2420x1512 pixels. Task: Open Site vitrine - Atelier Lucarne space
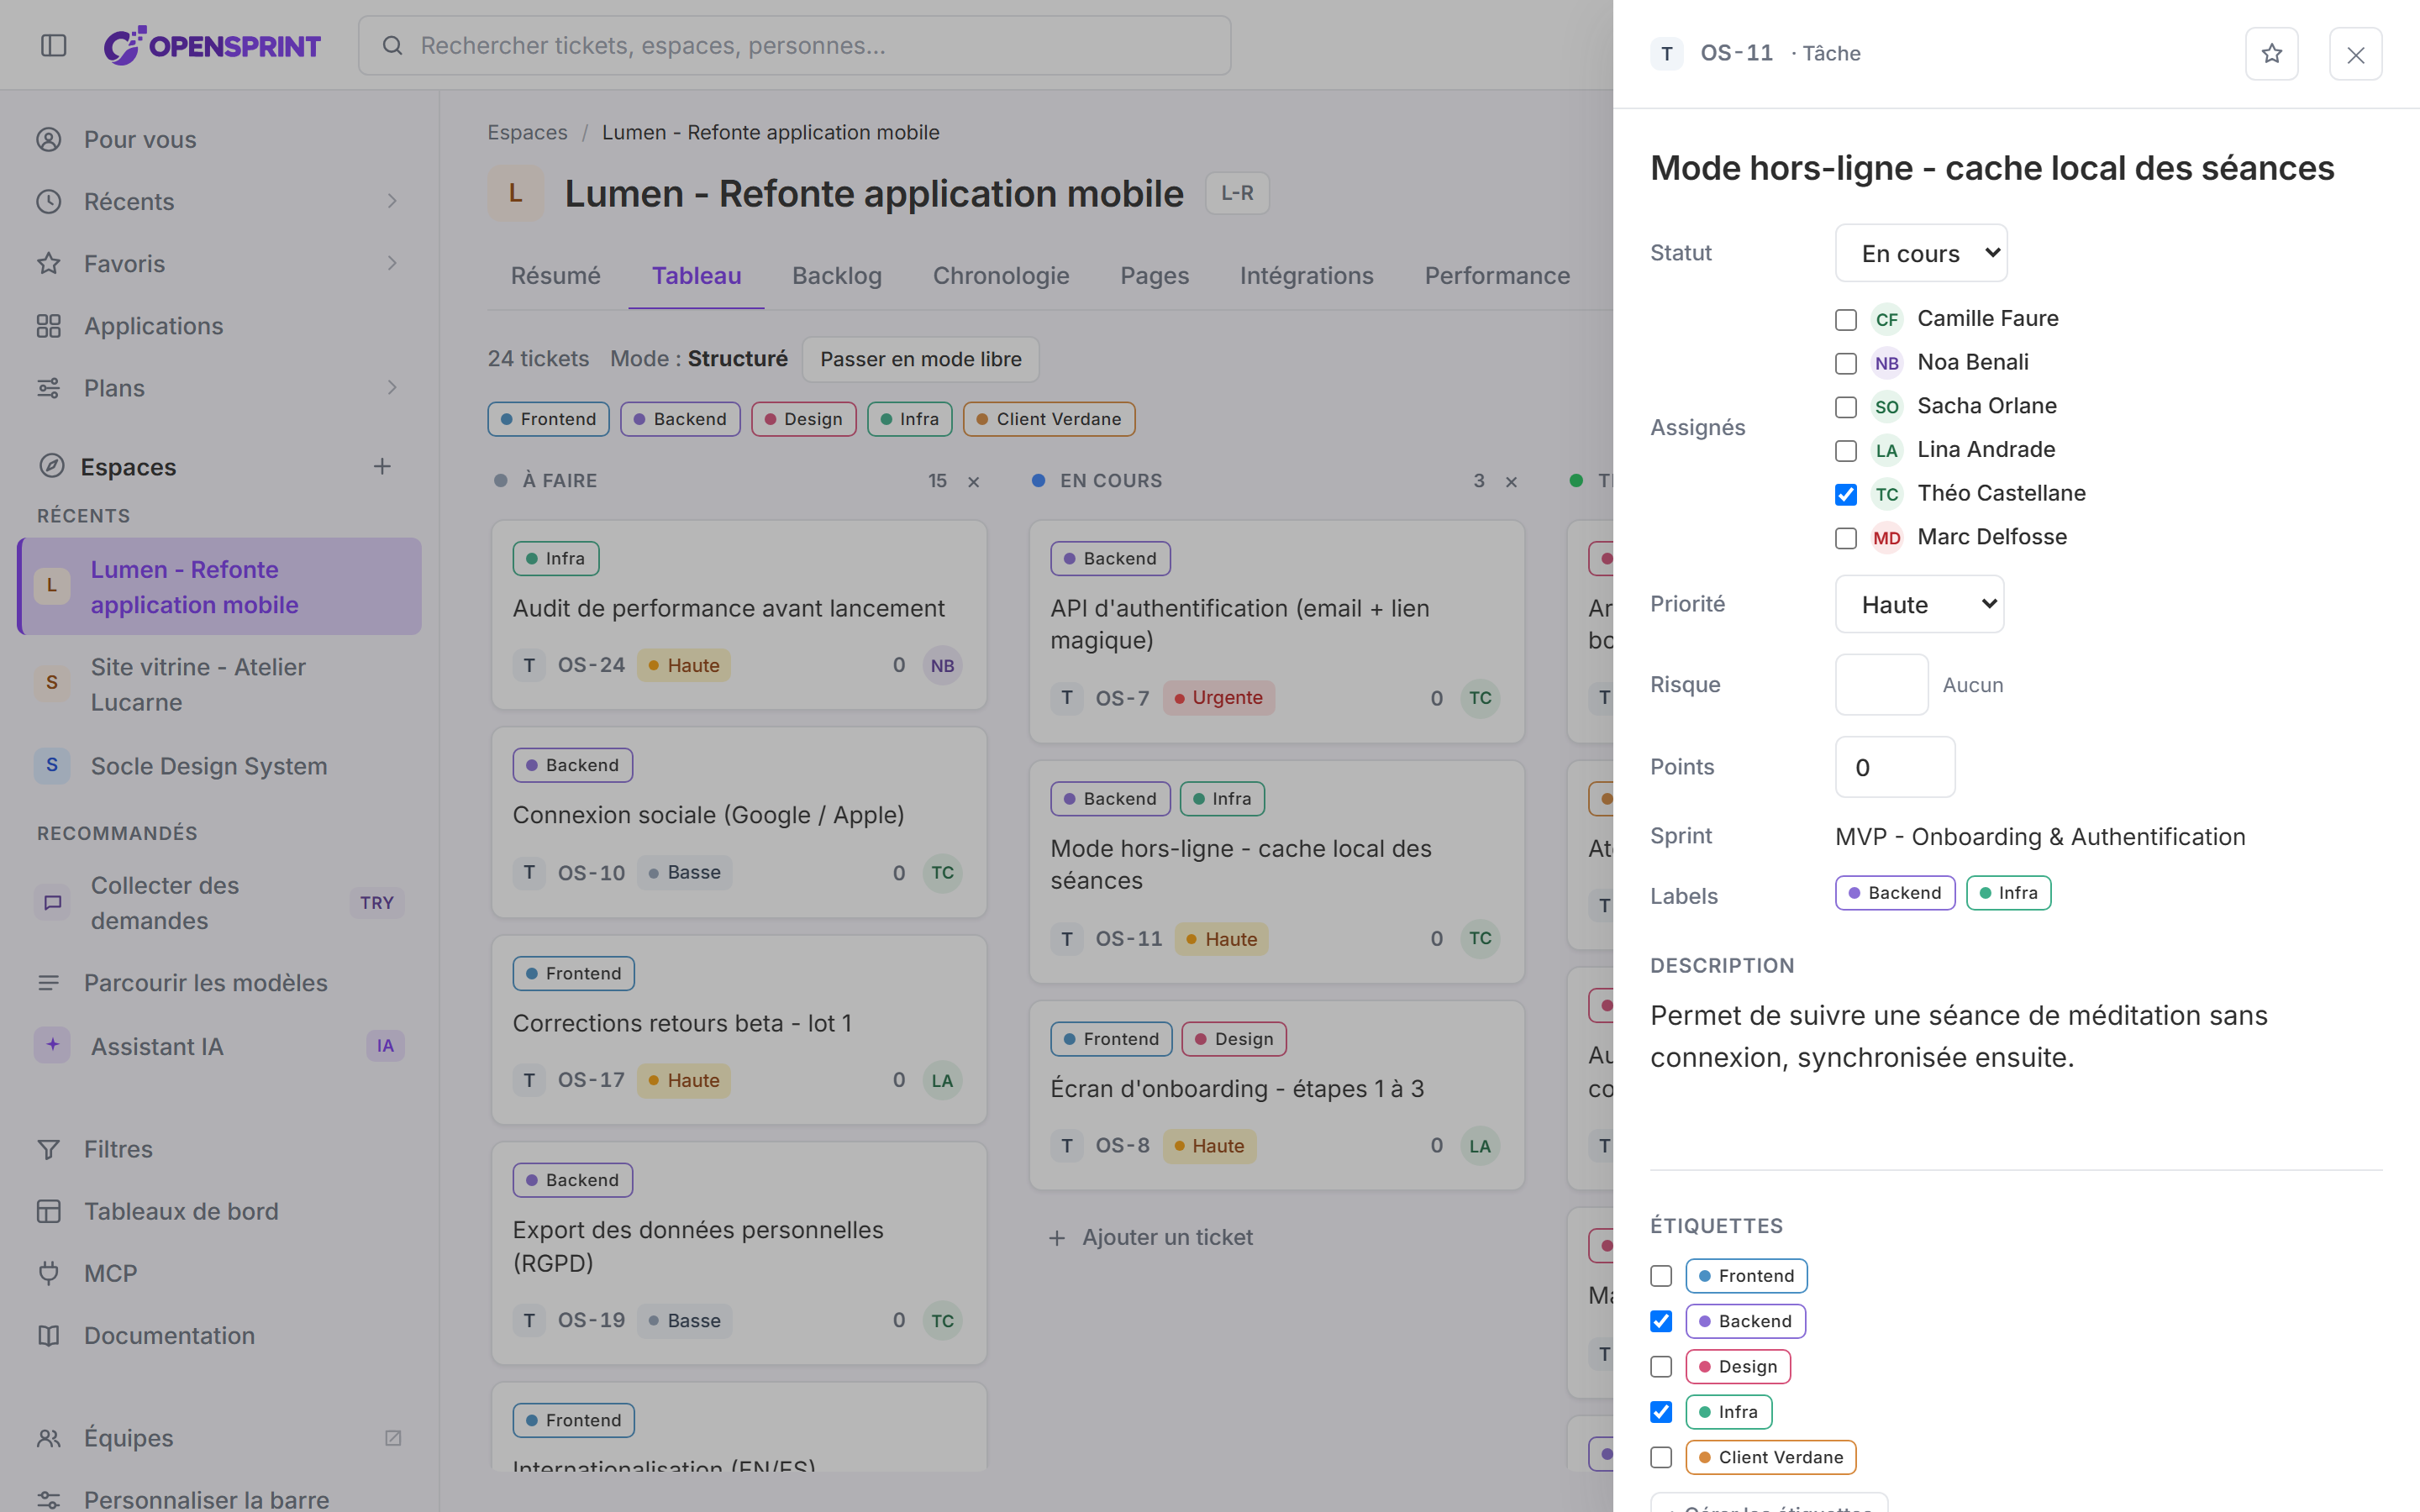click(x=220, y=684)
